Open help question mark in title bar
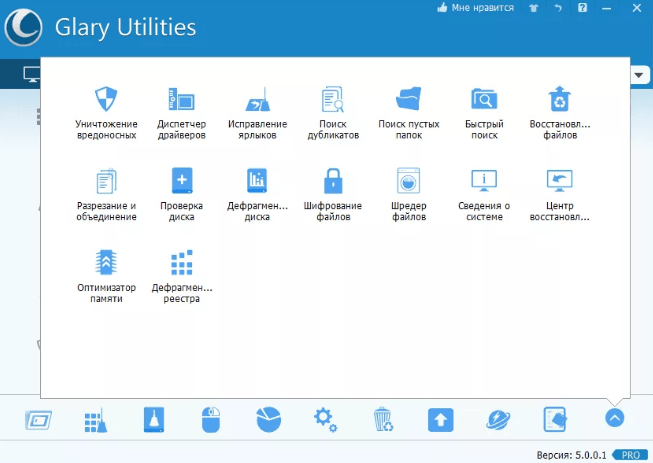The image size is (653, 463). 582,7
